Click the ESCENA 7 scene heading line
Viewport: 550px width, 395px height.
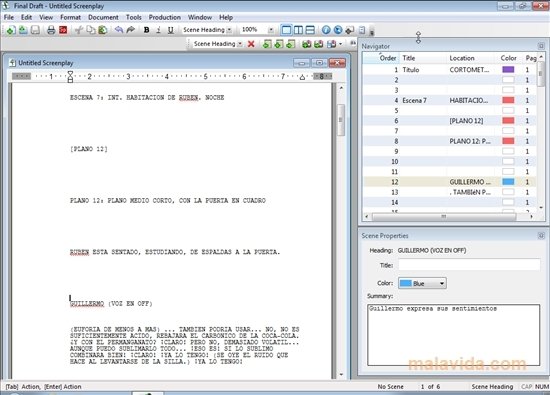147,98
